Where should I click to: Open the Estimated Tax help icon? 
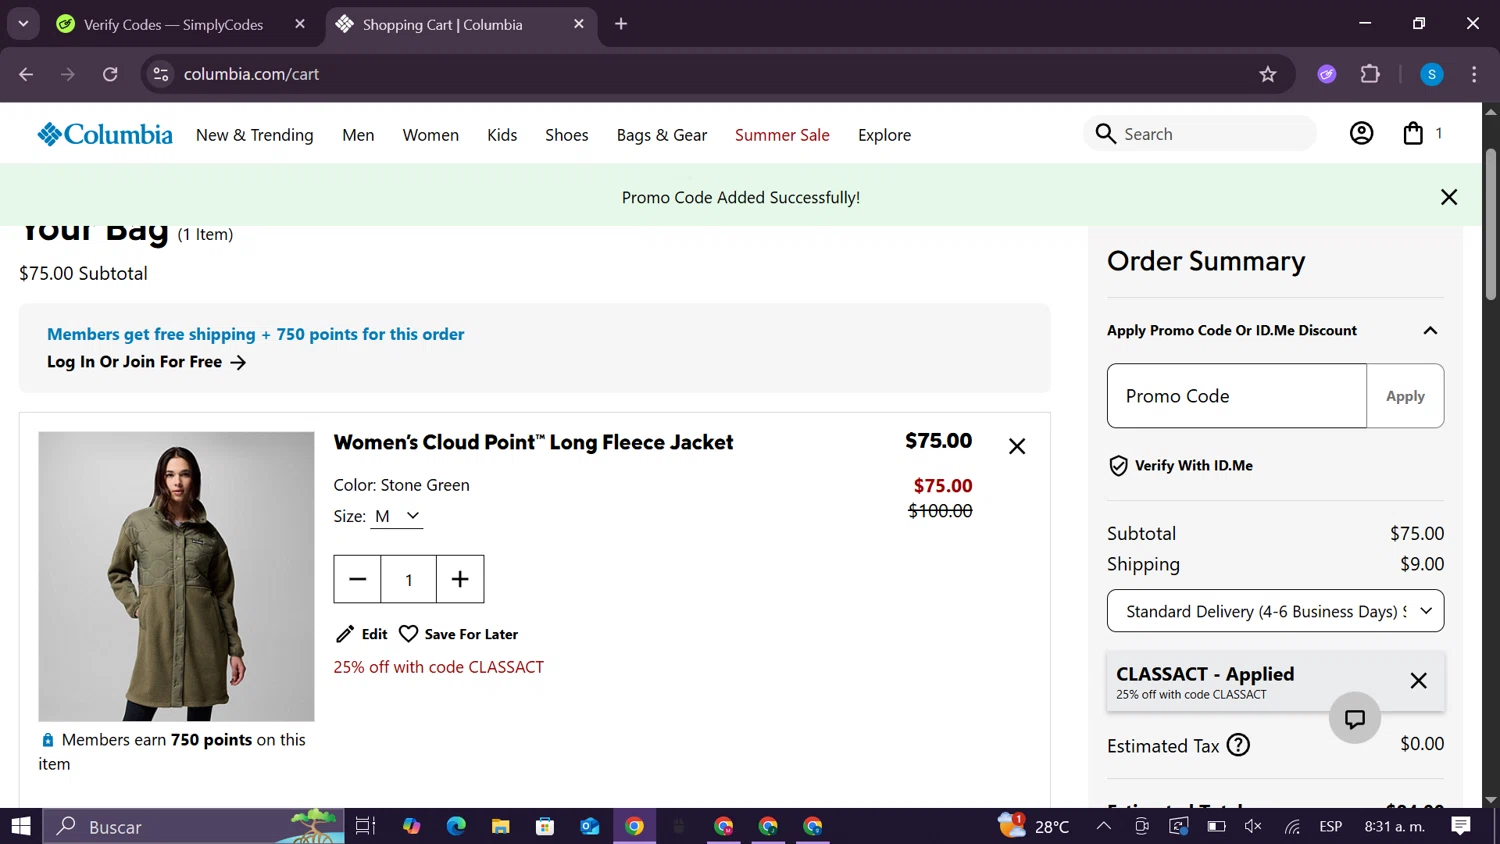tap(1238, 745)
